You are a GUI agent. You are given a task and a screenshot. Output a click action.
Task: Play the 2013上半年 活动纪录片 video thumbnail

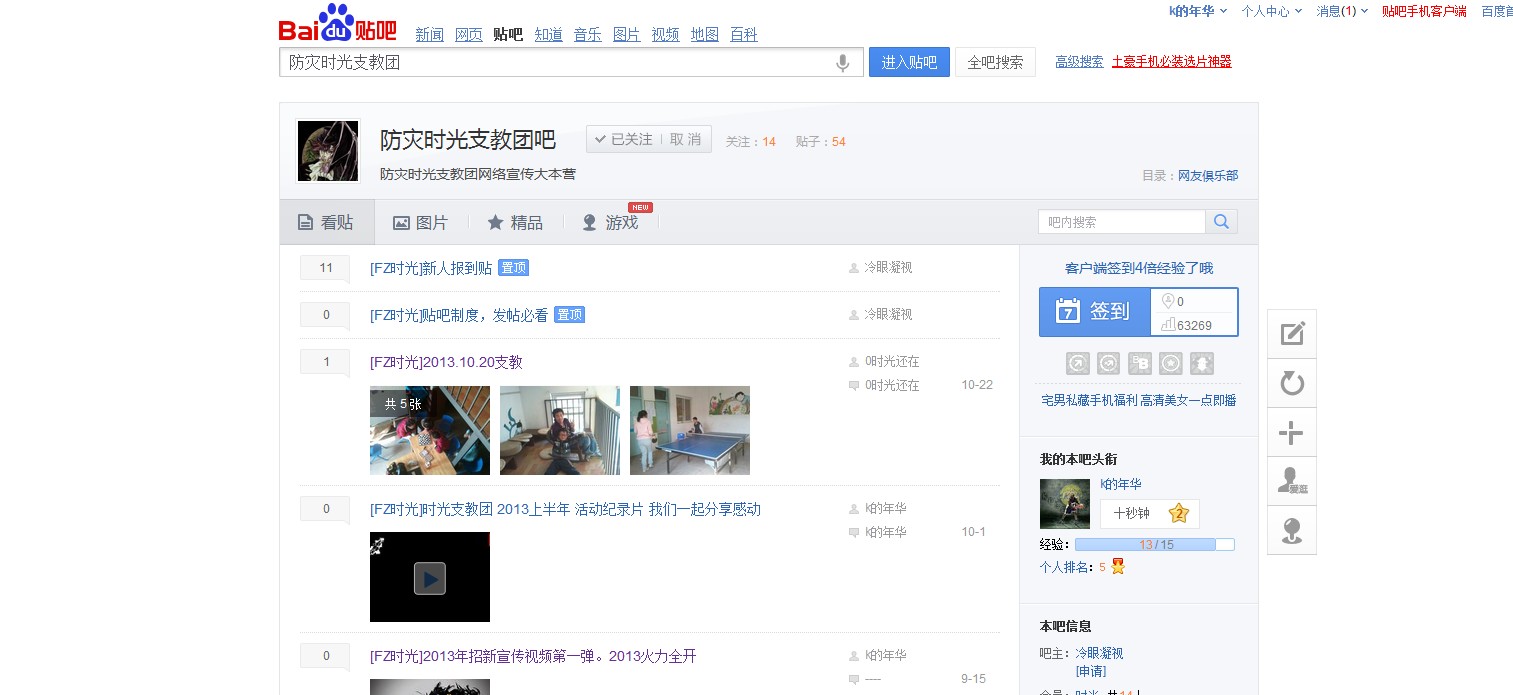click(430, 578)
